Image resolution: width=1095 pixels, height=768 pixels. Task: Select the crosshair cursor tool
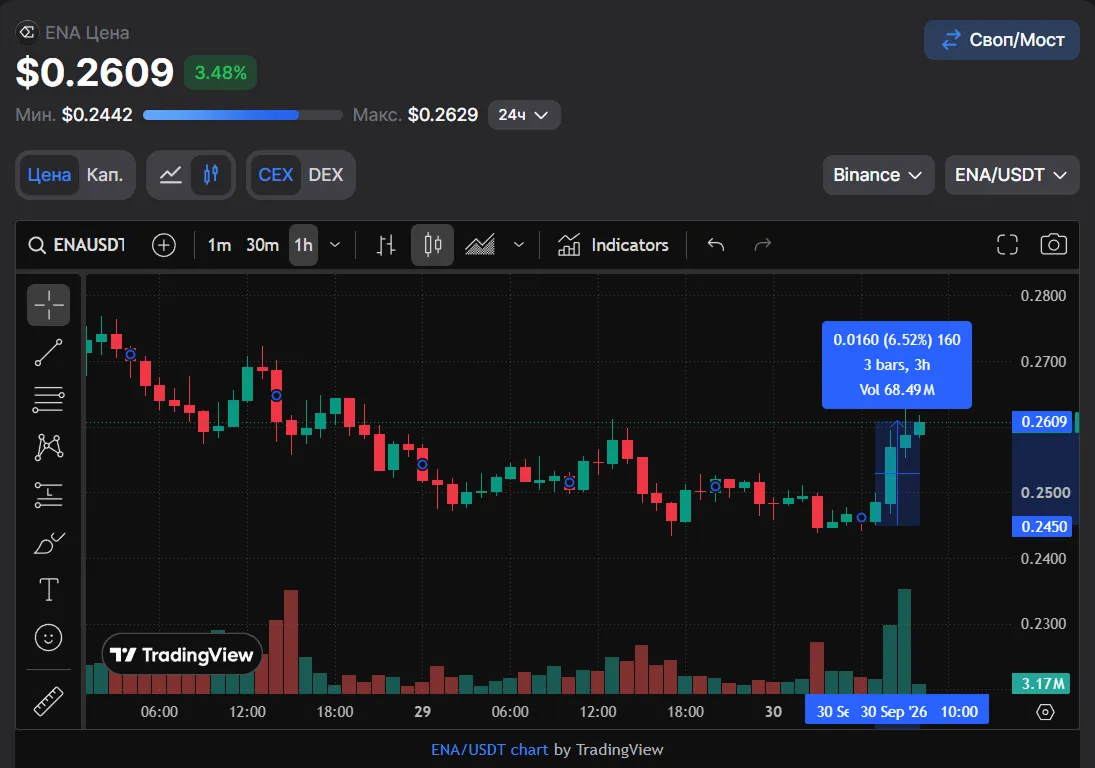click(48, 305)
